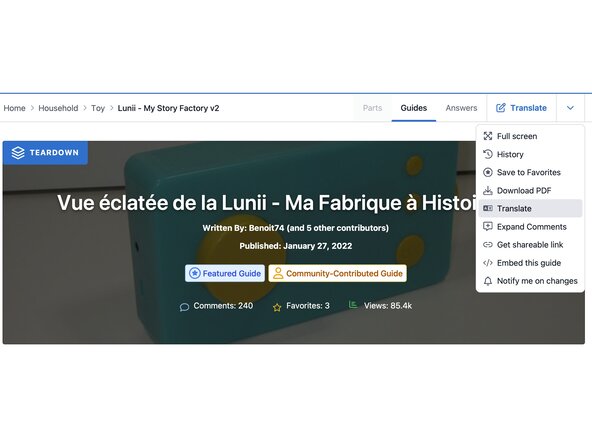Collapse the guide options chevron dropdown

coord(570,108)
